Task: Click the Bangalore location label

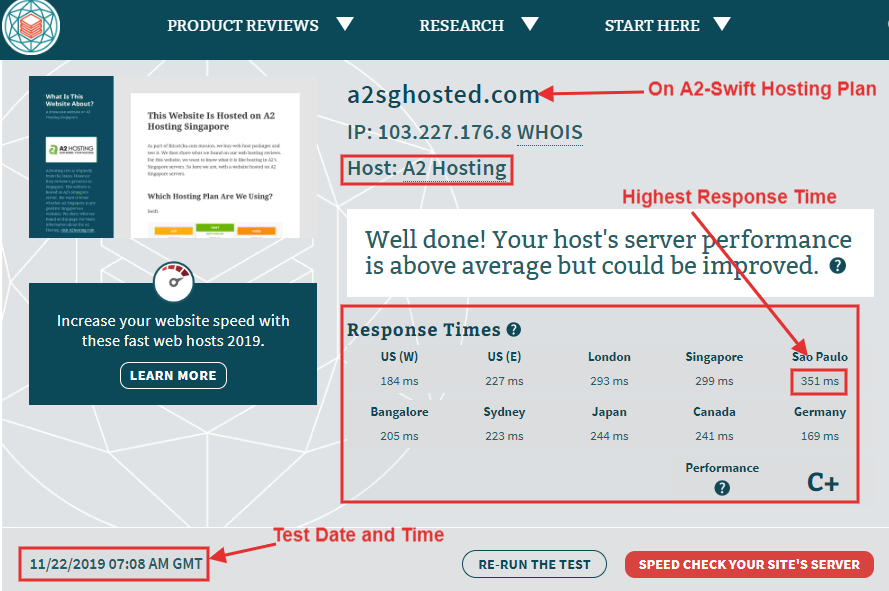Action: [x=399, y=412]
